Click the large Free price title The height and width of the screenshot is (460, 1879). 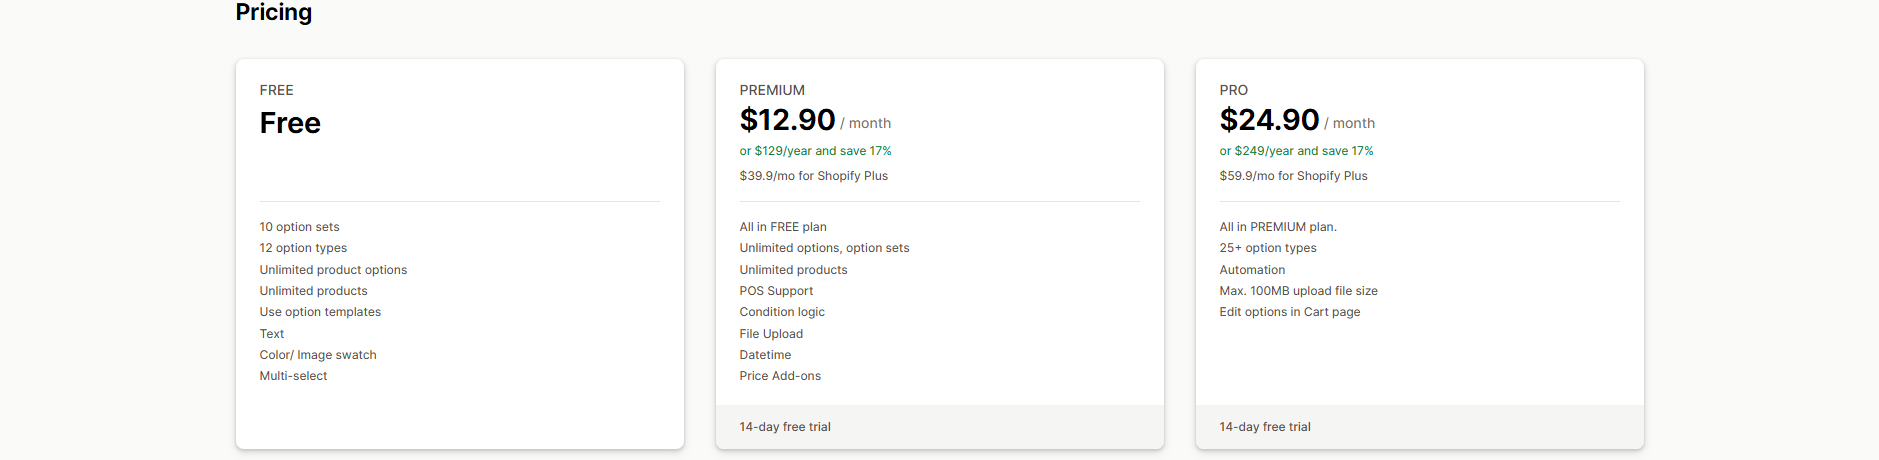point(290,123)
